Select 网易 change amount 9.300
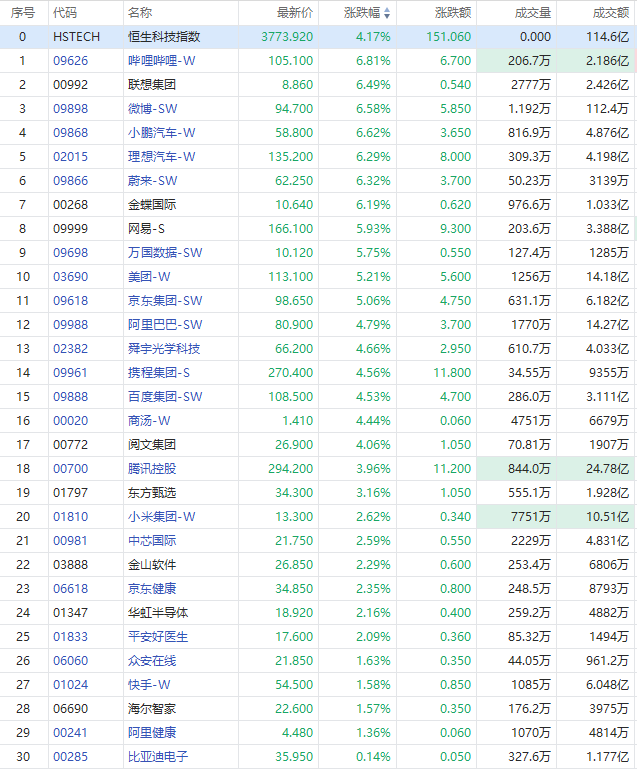 [x=456, y=229]
